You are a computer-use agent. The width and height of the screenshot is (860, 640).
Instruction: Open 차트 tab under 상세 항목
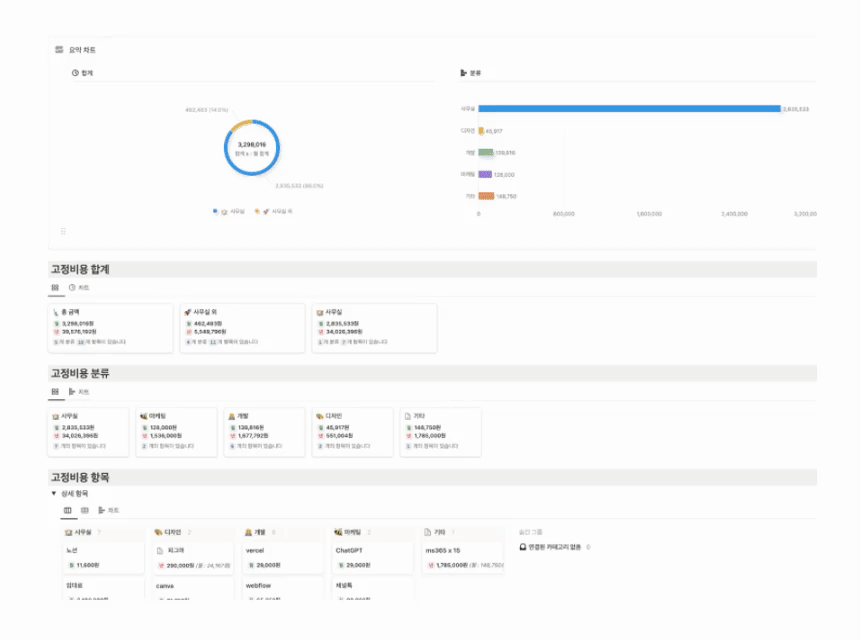(108, 510)
